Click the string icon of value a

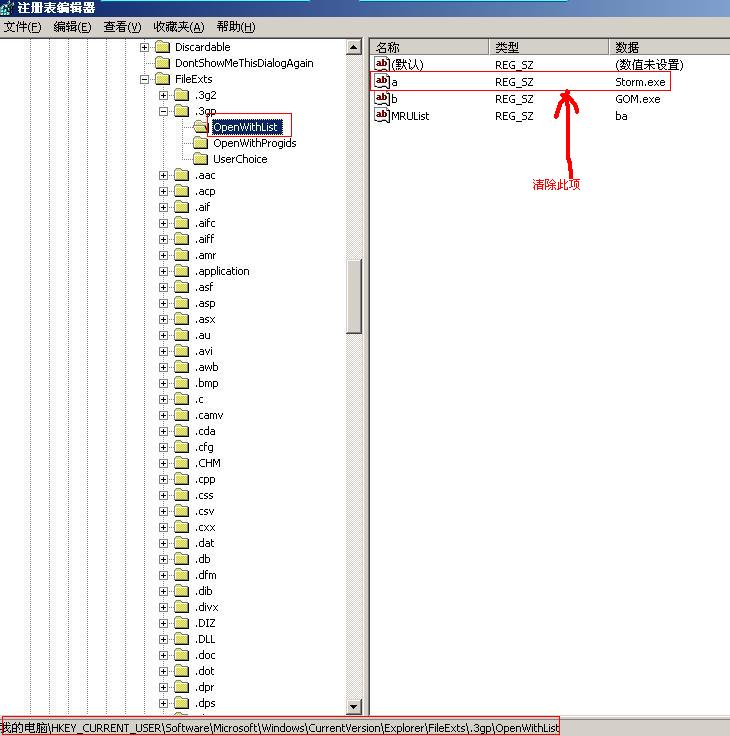click(x=382, y=82)
